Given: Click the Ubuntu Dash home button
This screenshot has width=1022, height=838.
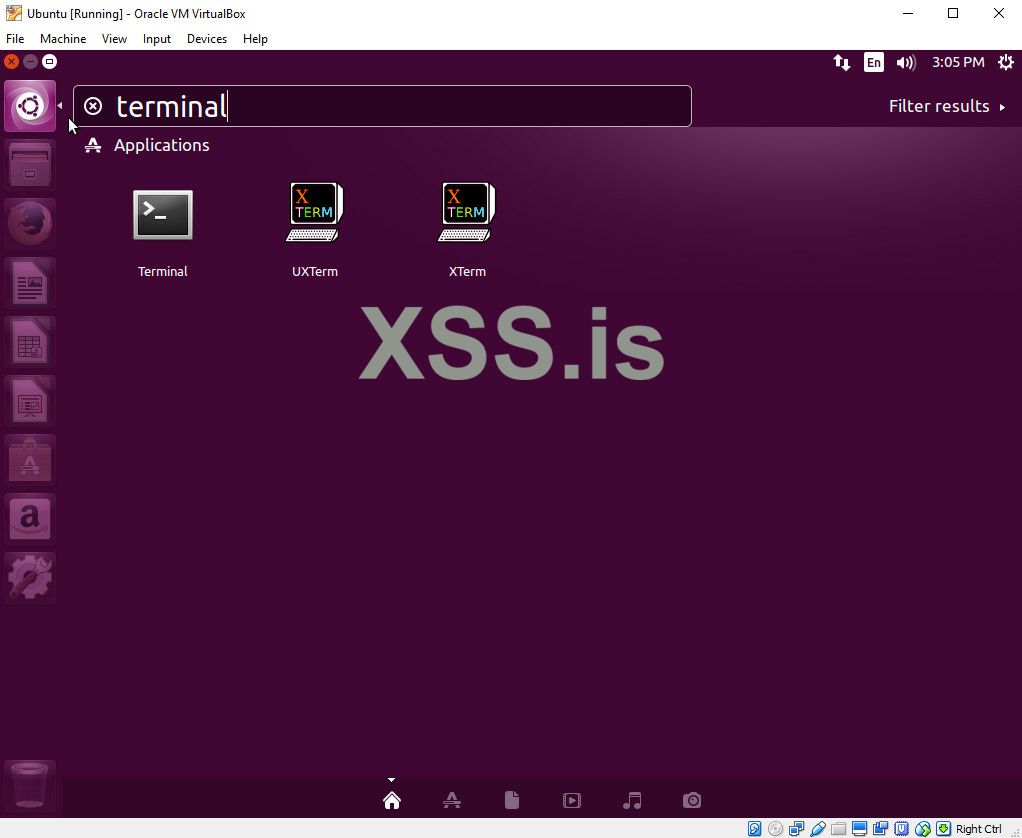Looking at the screenshot, I should click(x=30, y=106).
